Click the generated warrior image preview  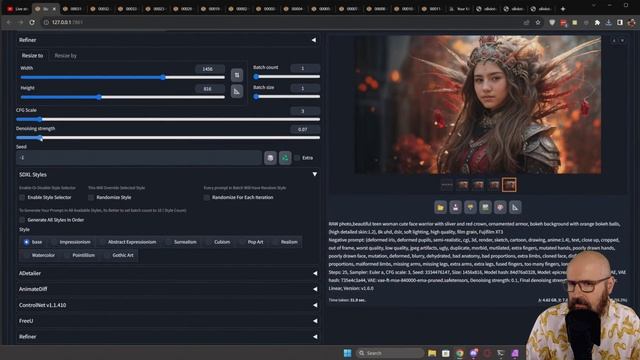pos(478,104)
